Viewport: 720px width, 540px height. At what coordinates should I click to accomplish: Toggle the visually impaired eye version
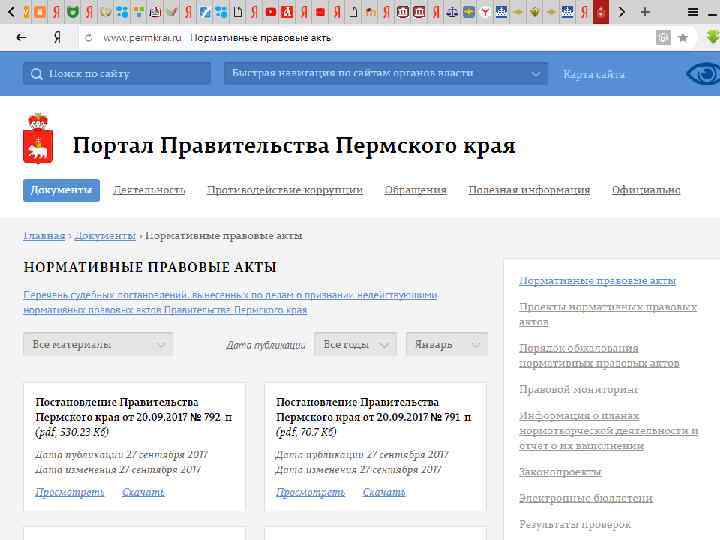click(703, 74)
